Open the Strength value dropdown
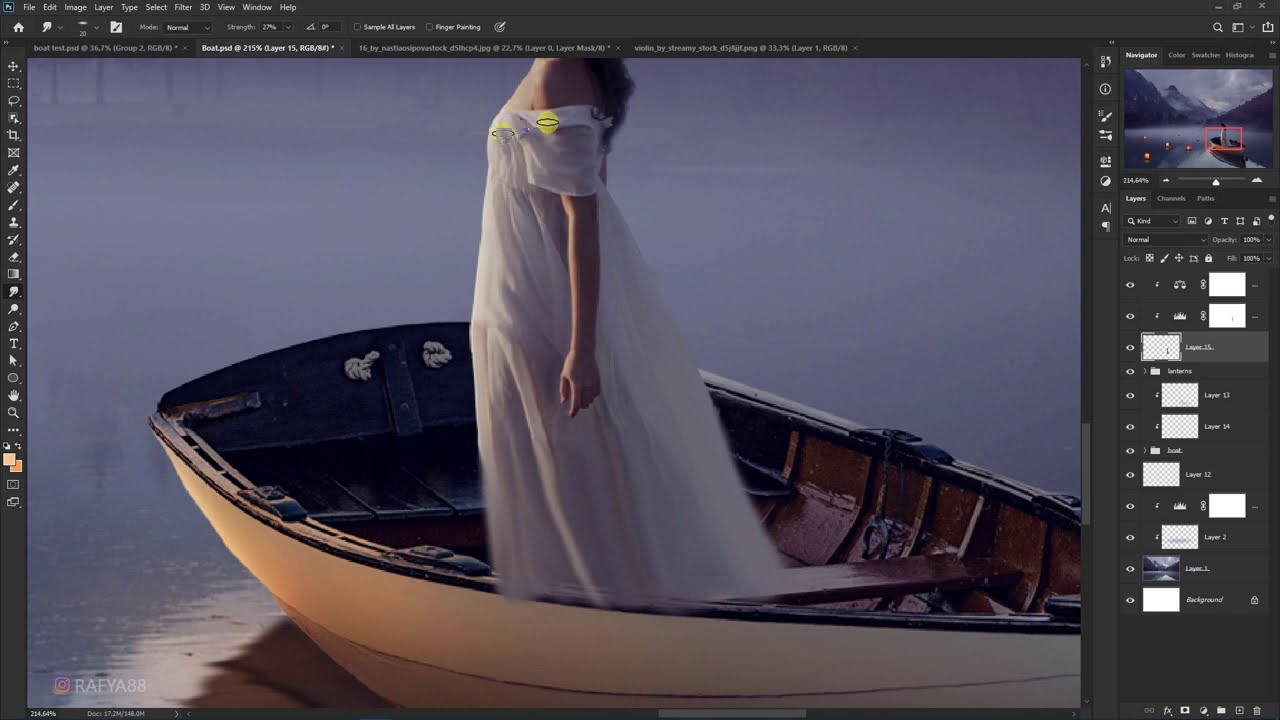The width and height of the screenshot is (1280, 720). point(288,27)
